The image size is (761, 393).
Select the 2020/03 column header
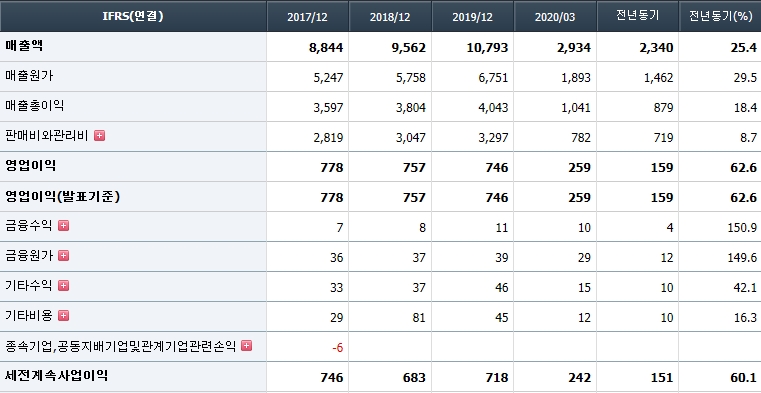[555, 17]
